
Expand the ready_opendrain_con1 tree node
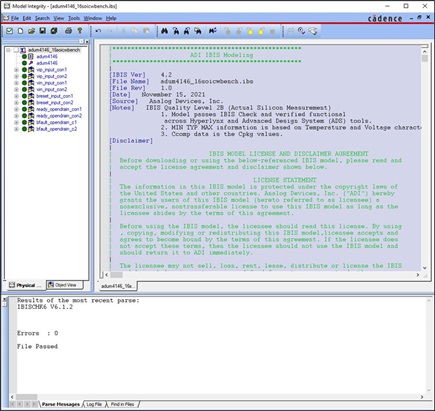point(16,109)
